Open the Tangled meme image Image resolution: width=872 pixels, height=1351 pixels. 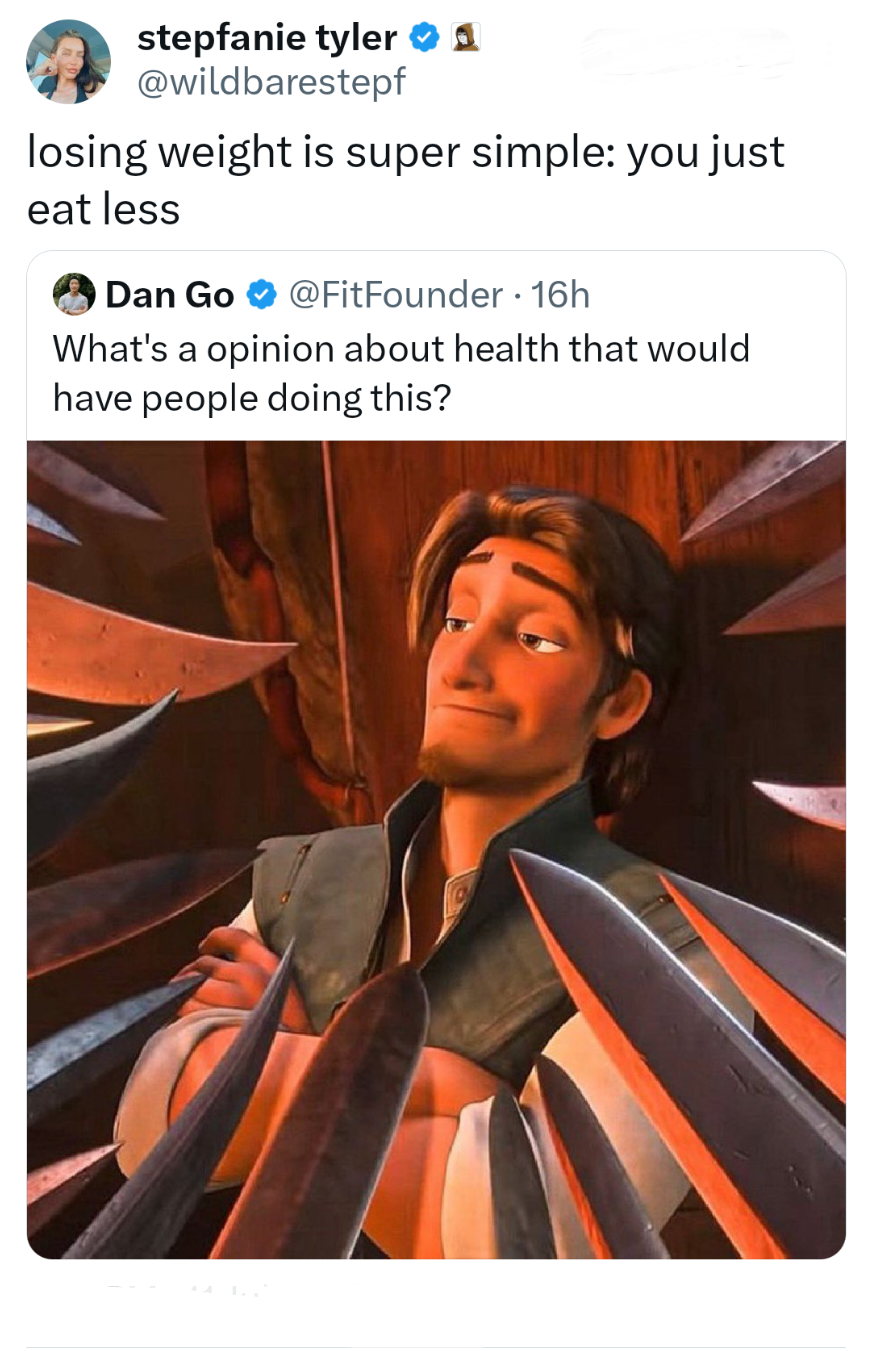(436, 848)
